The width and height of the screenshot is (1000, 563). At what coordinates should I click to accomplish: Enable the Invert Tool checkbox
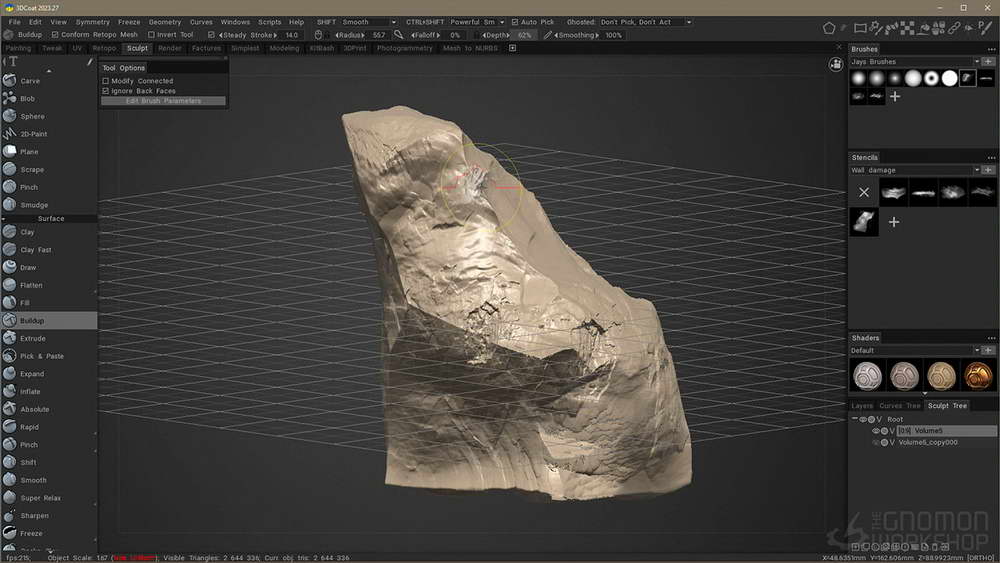[x=151, y=35]
